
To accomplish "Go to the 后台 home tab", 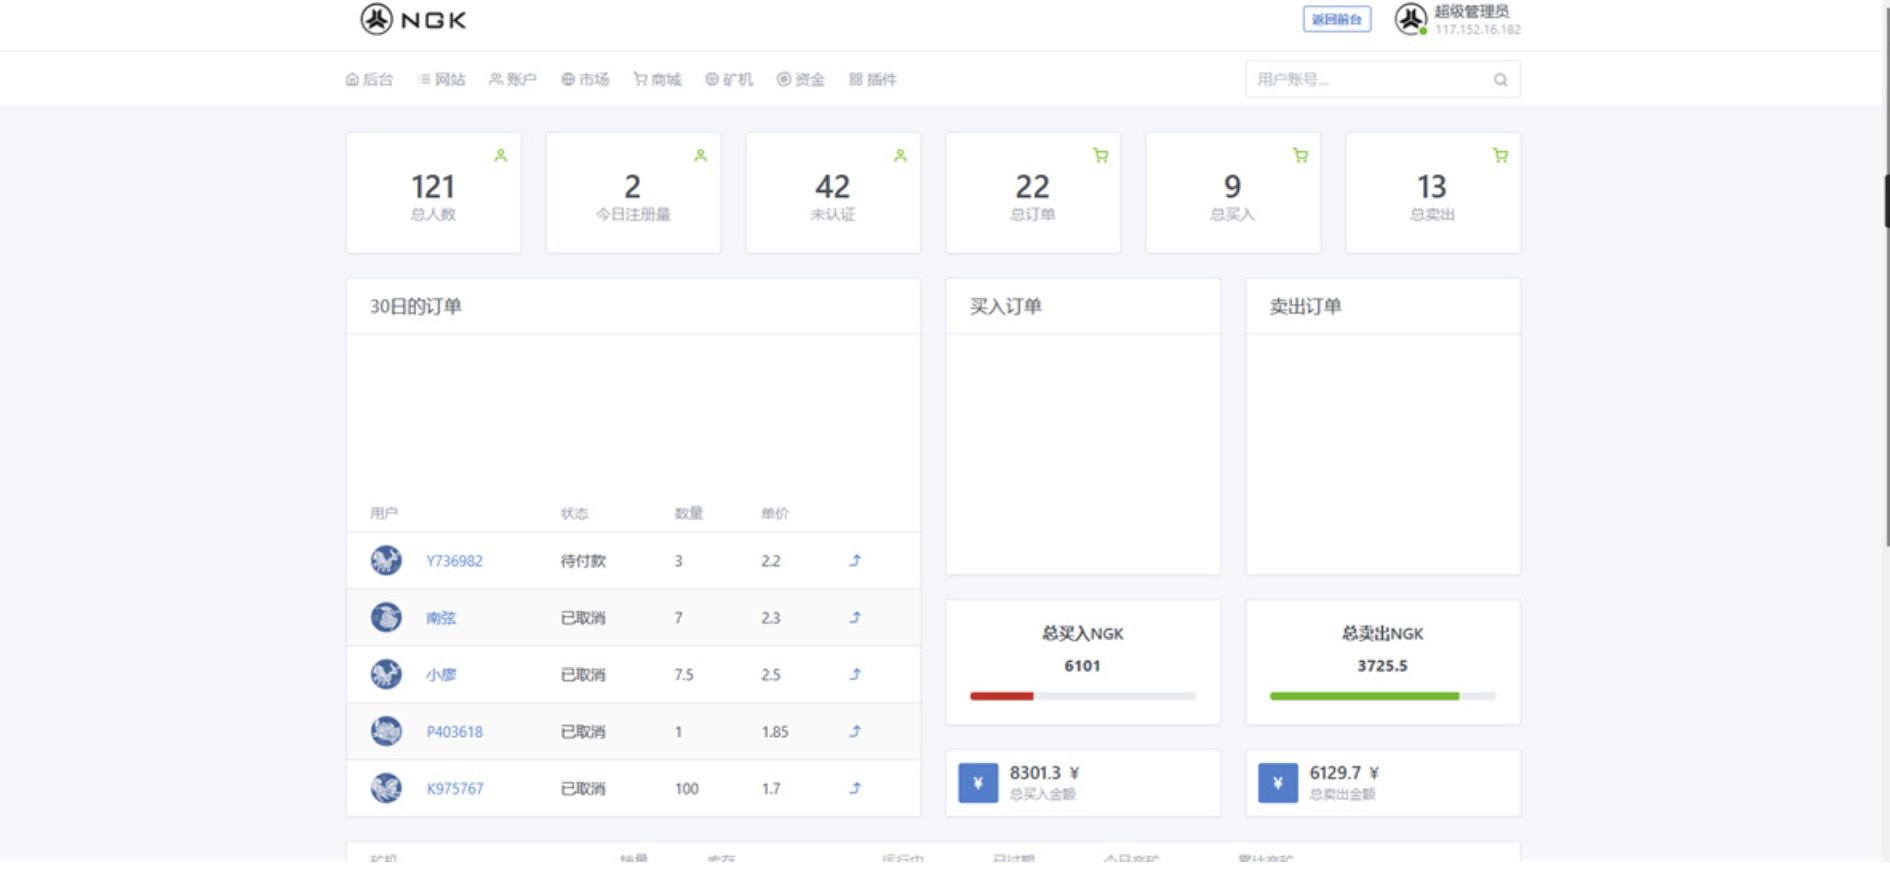I will click(x=369, y=80).
